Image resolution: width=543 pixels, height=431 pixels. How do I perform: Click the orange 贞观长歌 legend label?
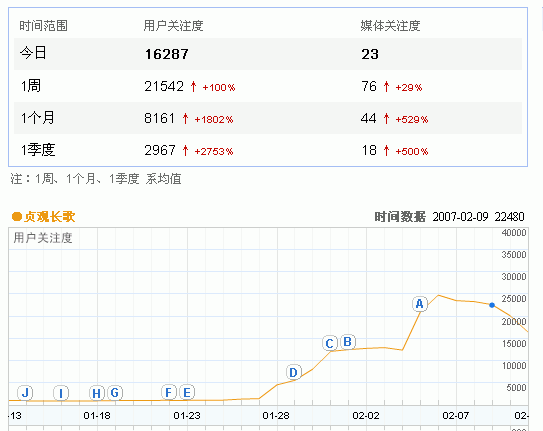coord(50,217)
